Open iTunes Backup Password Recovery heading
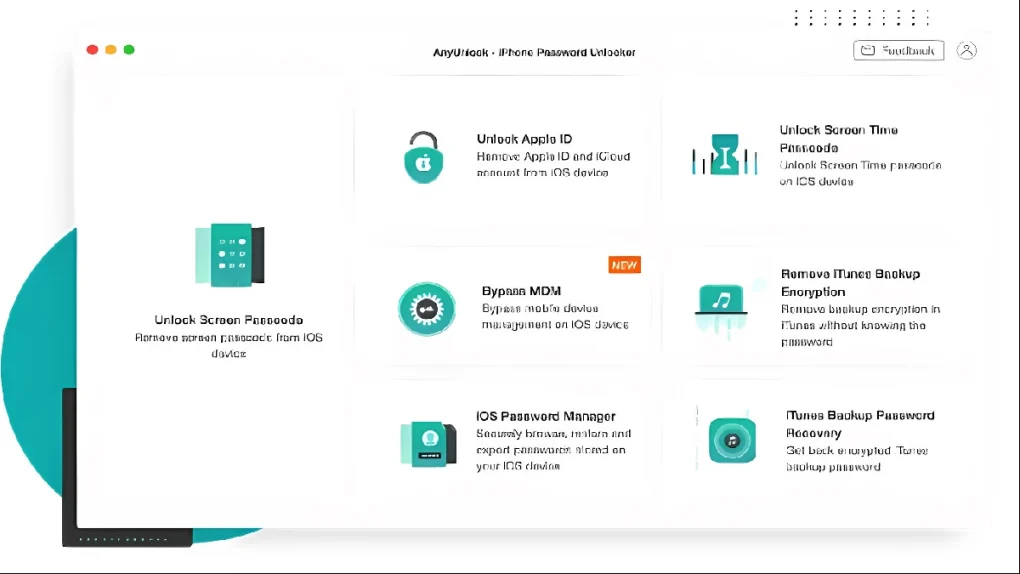Screen dimensions: 1020x574 (x=860, y=424)
